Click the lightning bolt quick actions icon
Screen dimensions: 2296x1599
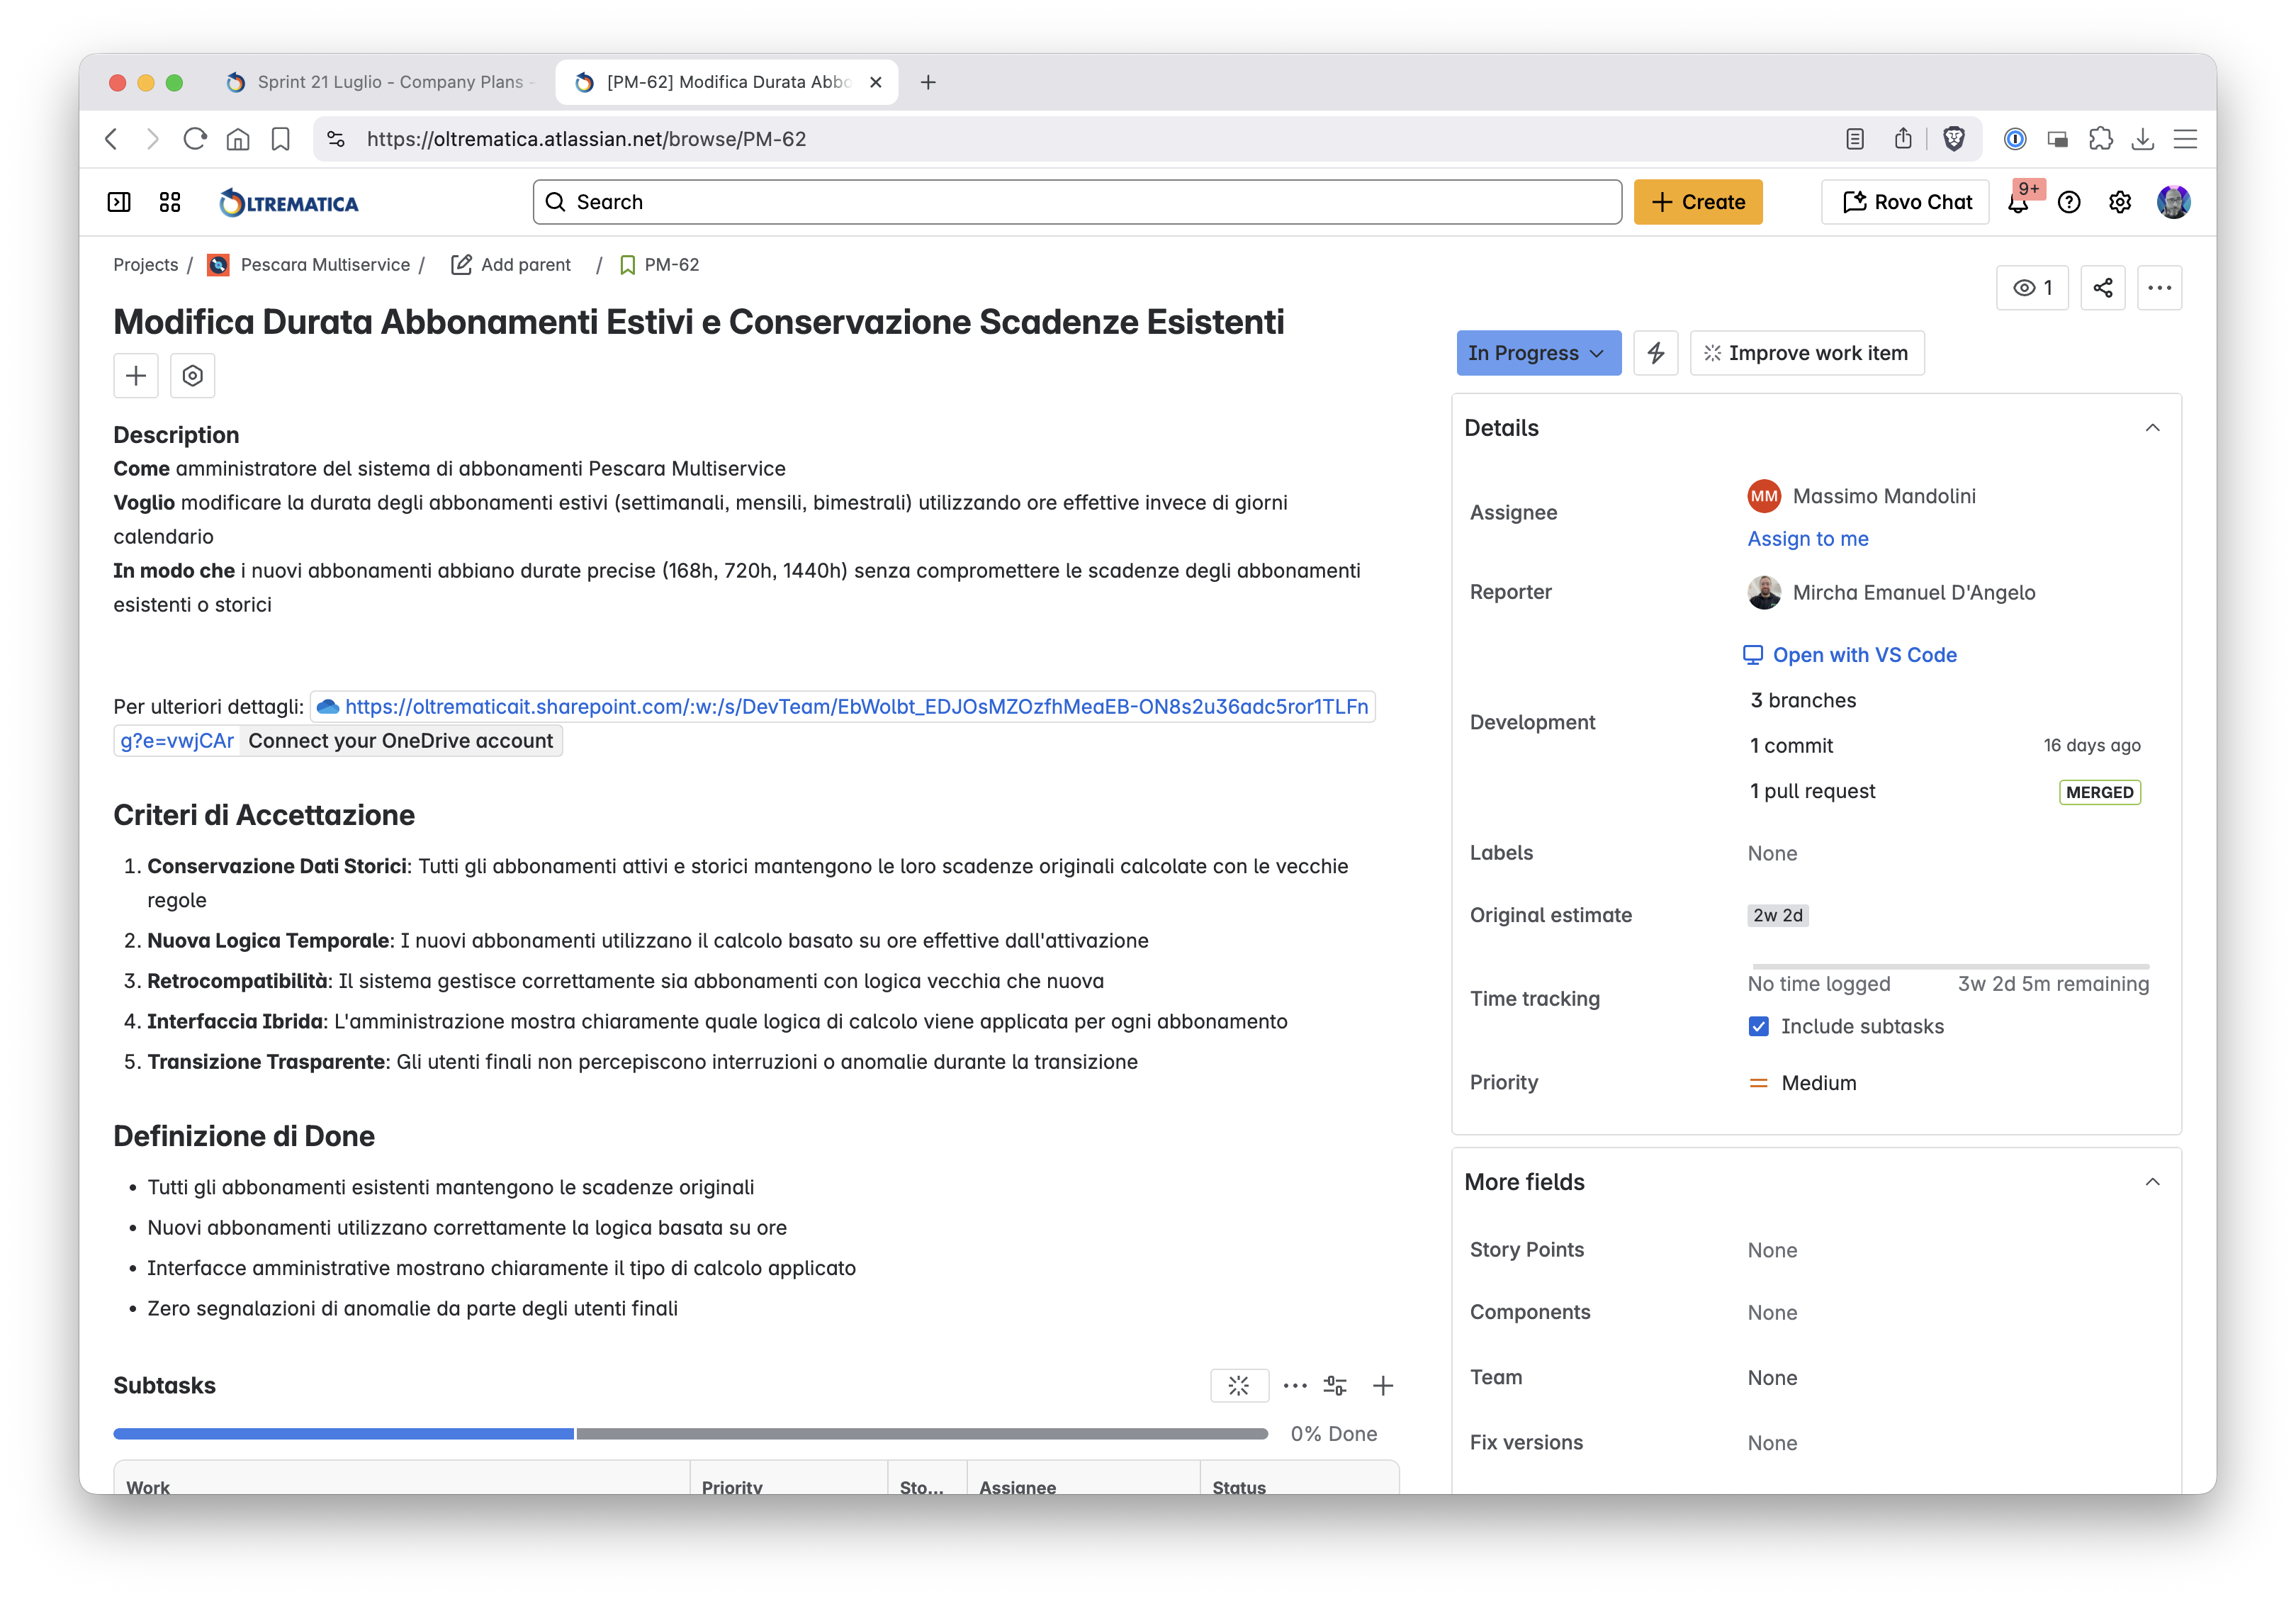pyautogui.click(x=1656, y=353)
